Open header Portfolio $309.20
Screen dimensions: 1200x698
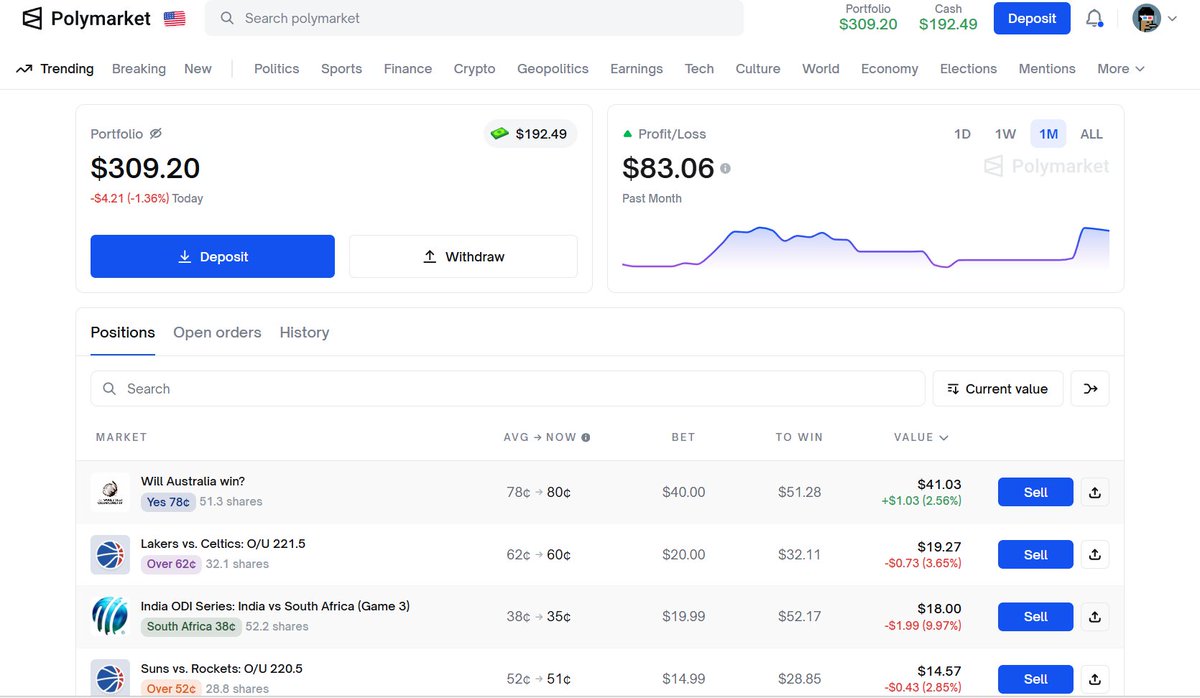click(868, 17)
